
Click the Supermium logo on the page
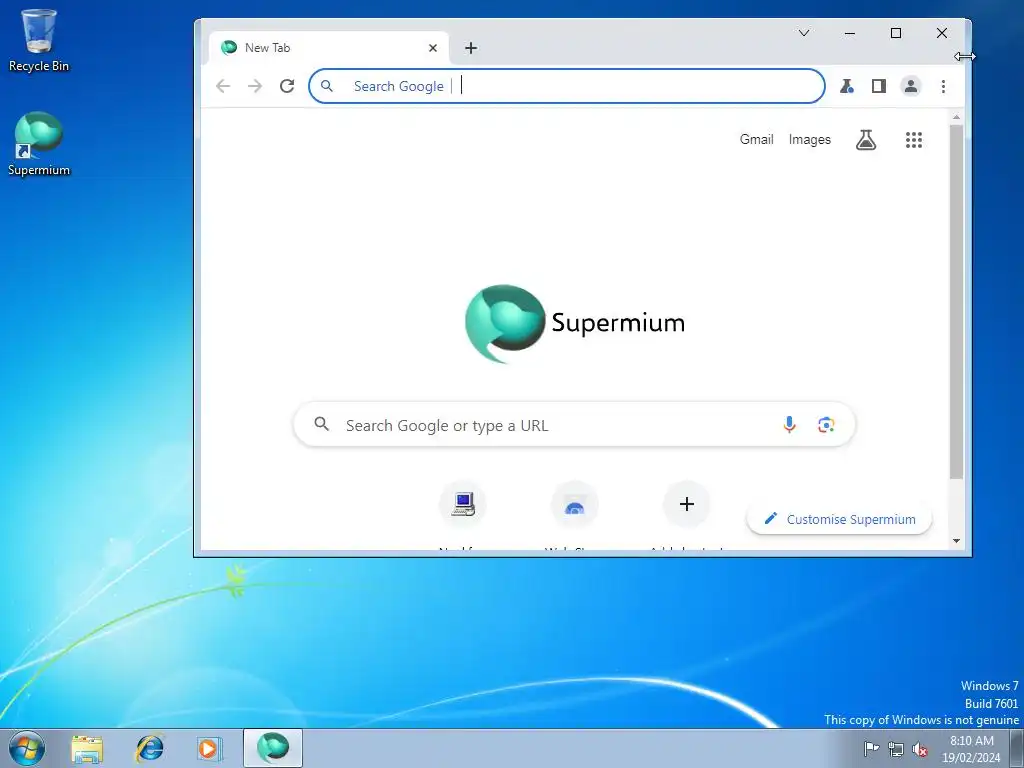575,323
